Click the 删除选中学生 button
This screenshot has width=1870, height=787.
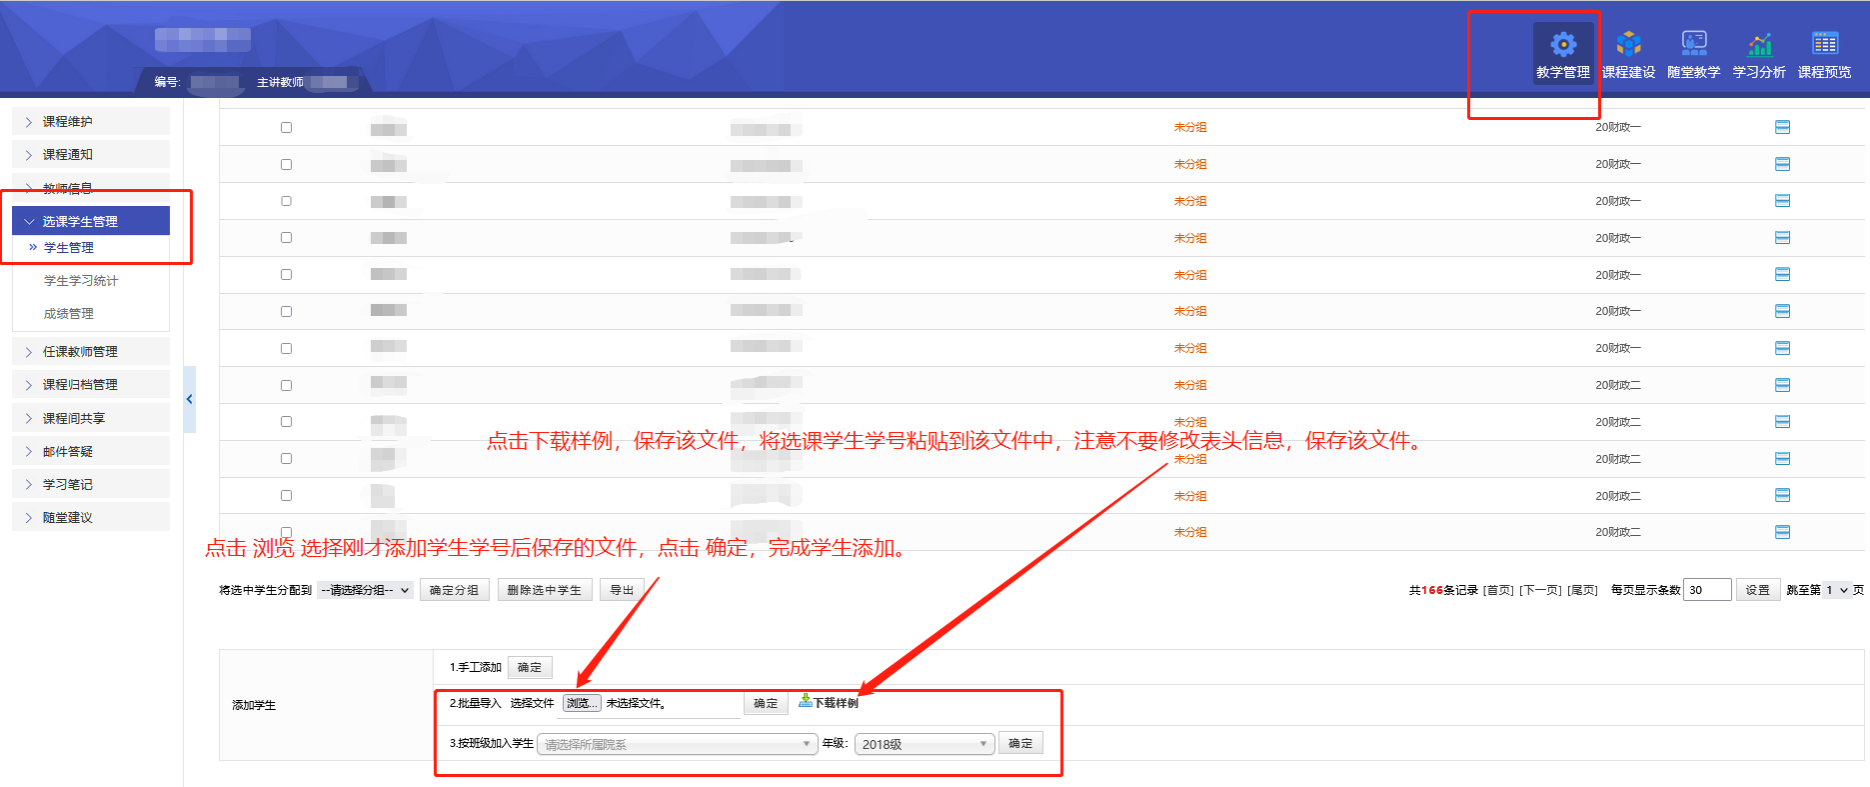point(544,590)
